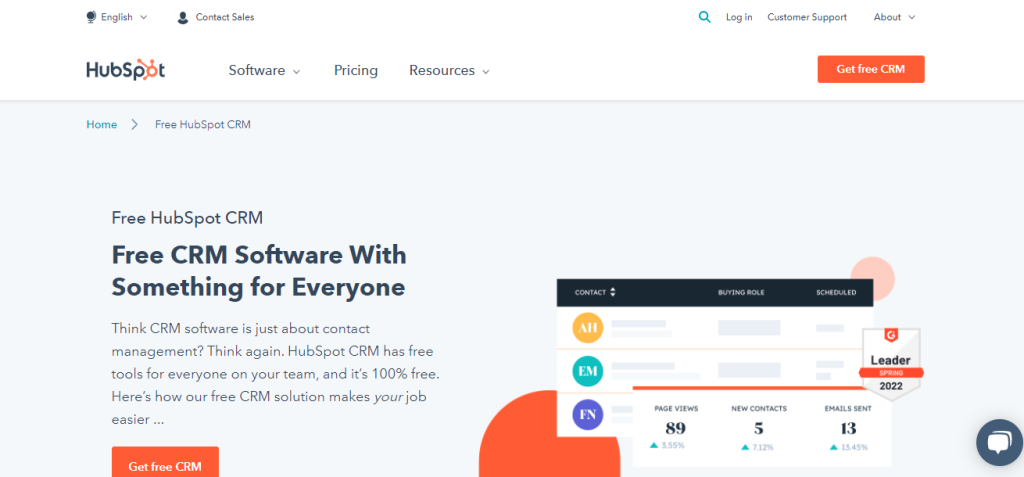
Task: Click the Page Views 89 stat
Action: (676, 428)
